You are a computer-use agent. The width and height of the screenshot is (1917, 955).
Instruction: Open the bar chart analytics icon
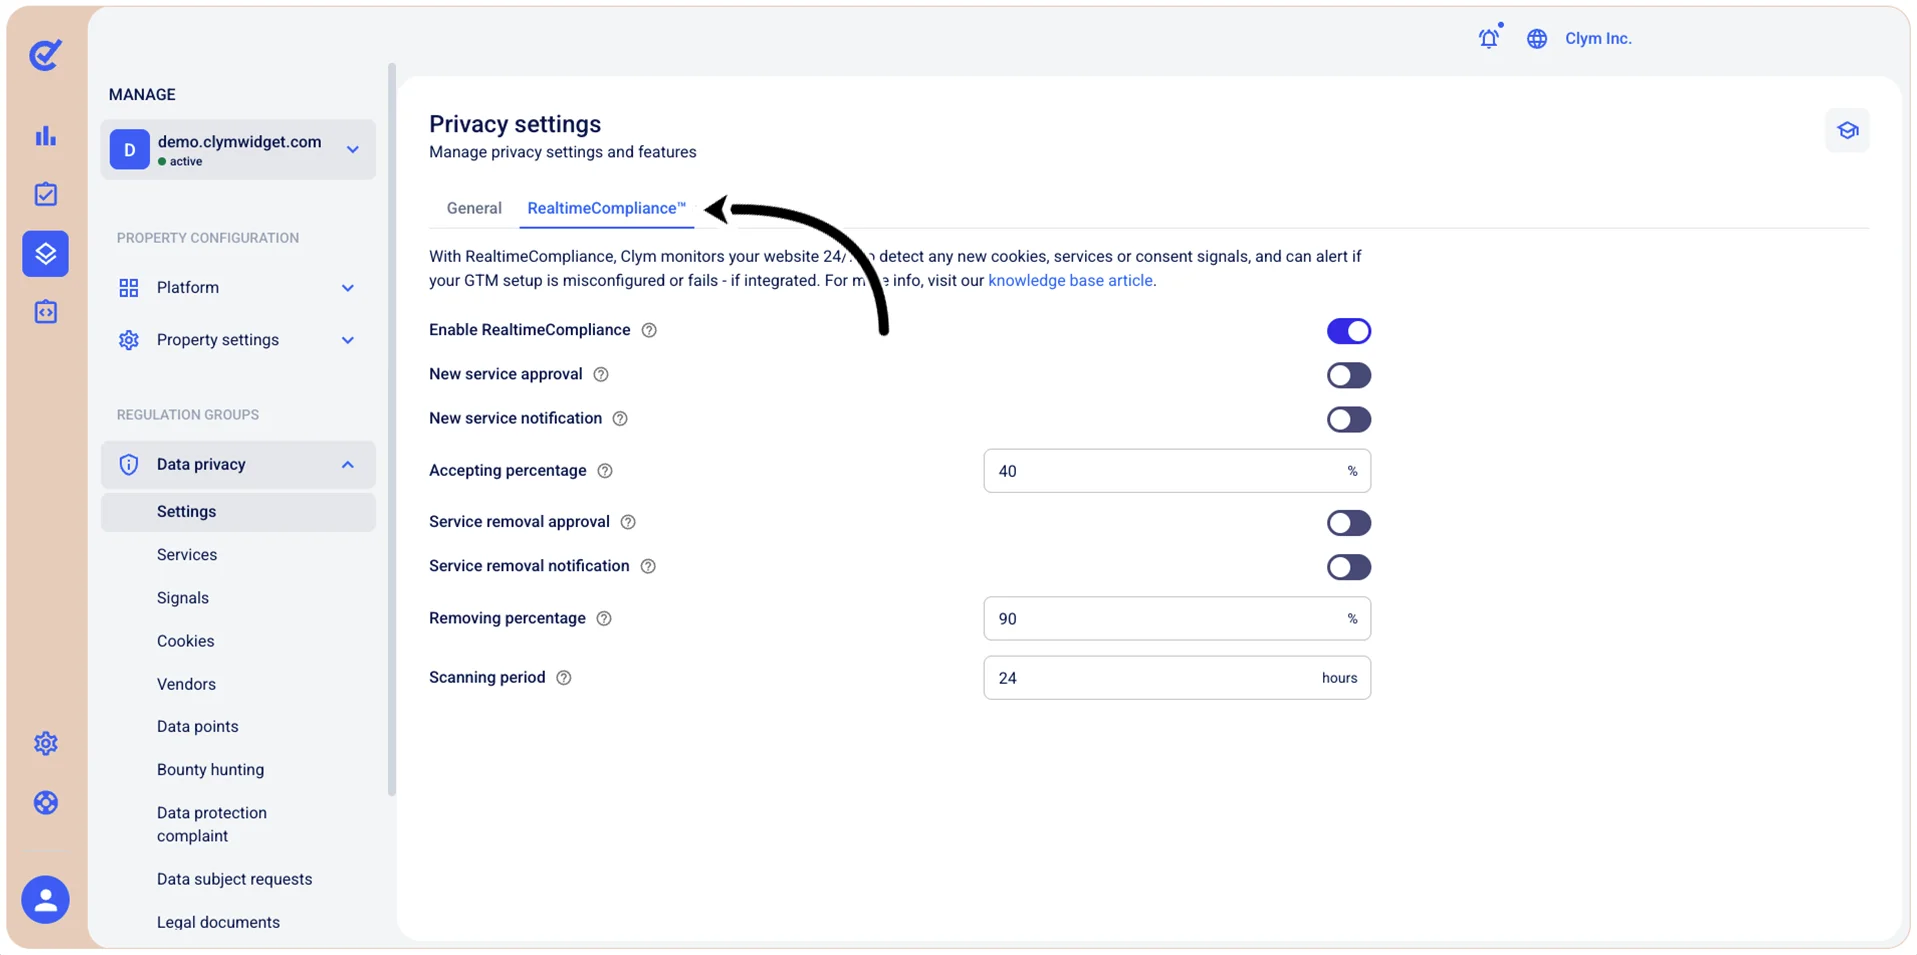click(x=46, y=136)
